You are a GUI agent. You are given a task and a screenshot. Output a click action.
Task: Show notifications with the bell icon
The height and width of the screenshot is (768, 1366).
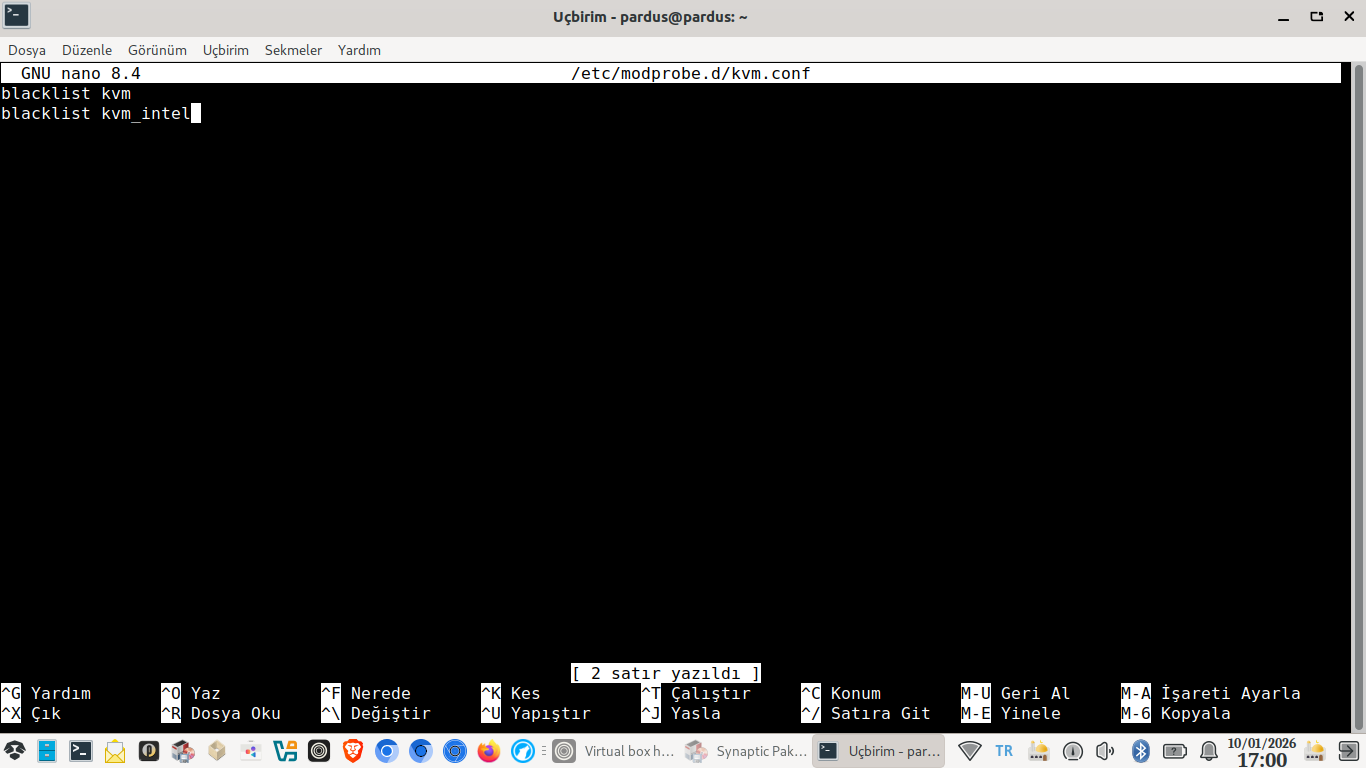click(x=1209, y=751)
